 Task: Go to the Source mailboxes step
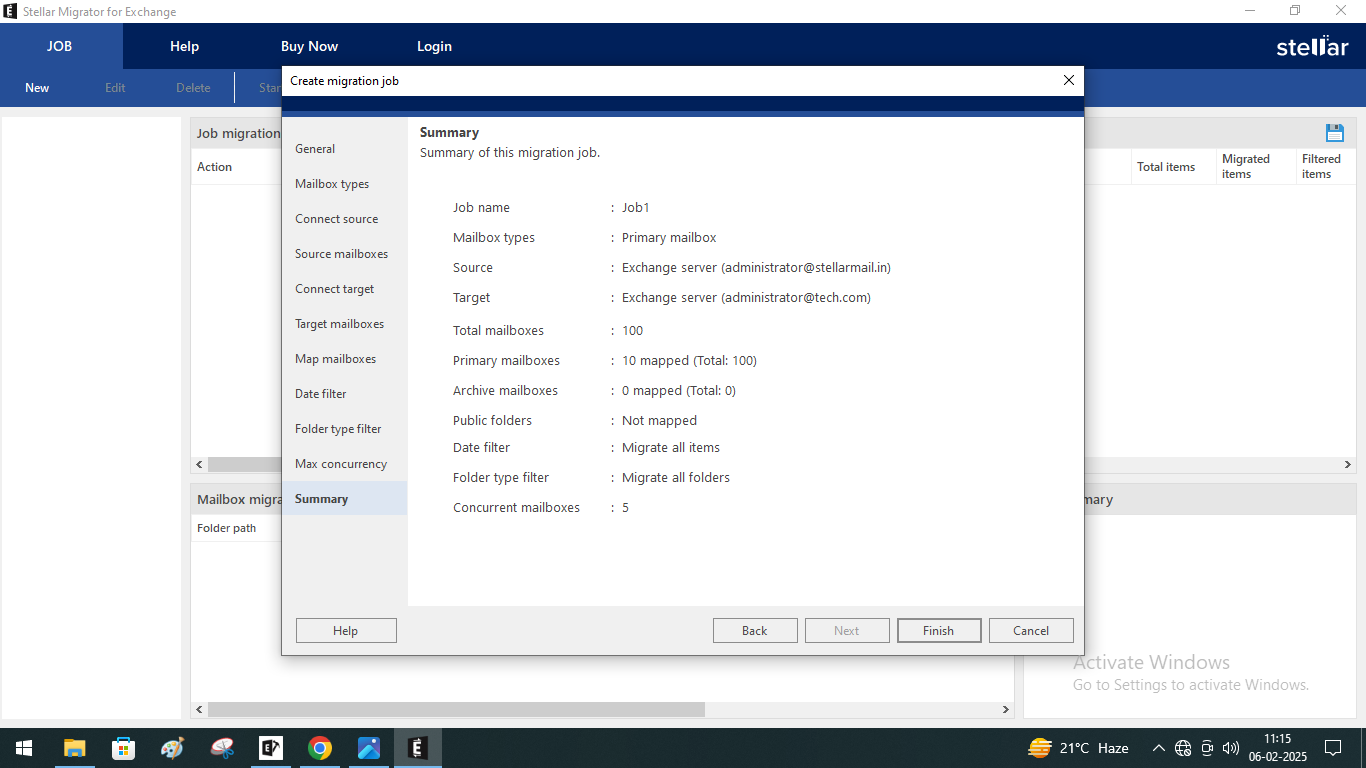click(341, 254)
